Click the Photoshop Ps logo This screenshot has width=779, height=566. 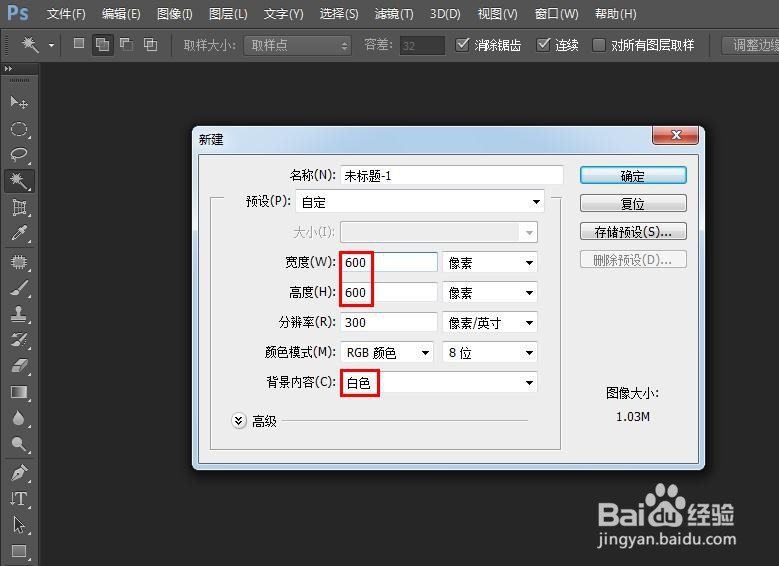18,13
